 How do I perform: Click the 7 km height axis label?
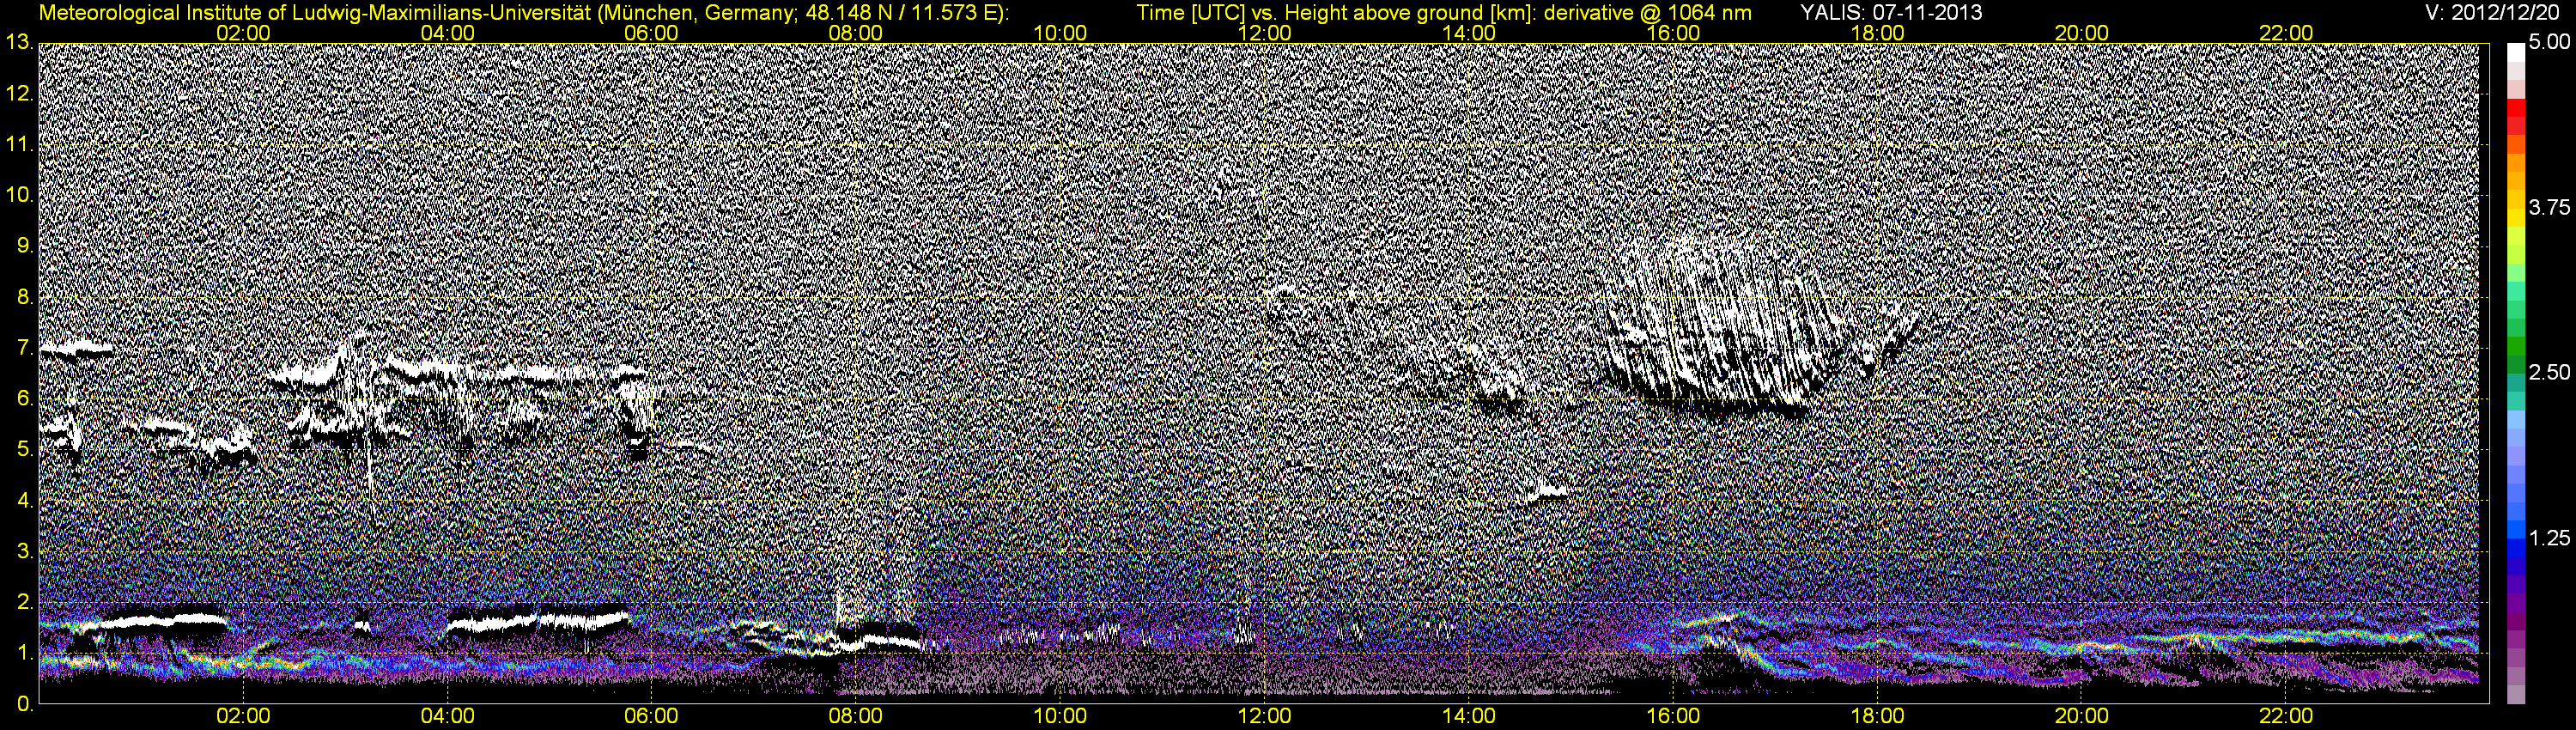click(x=25, y=348)
